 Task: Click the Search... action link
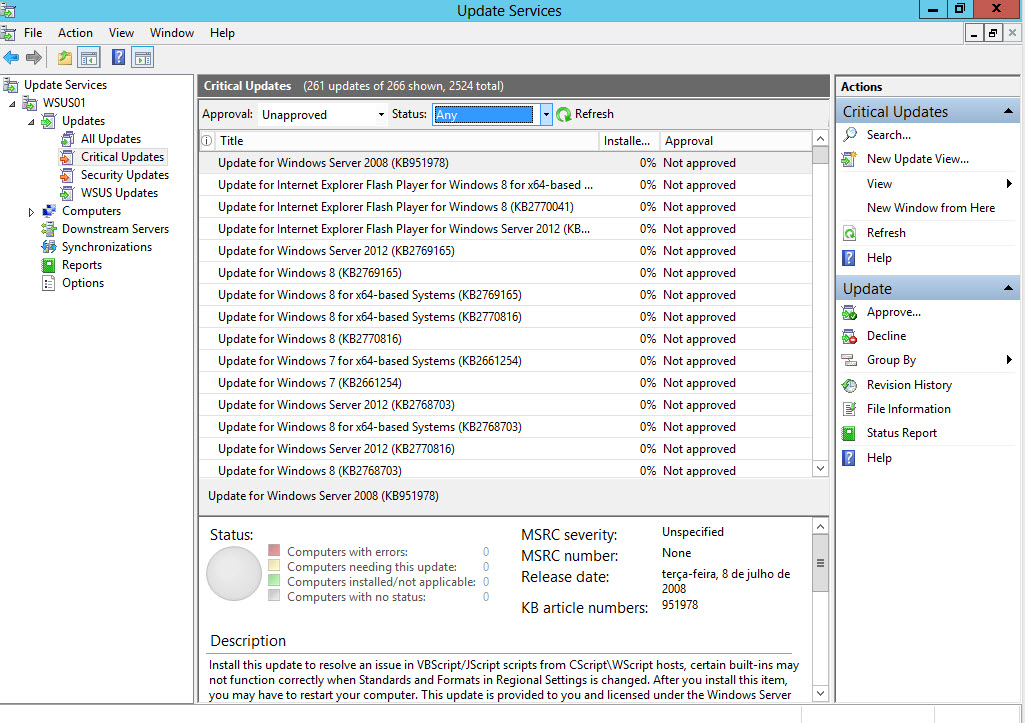[888, 135]
